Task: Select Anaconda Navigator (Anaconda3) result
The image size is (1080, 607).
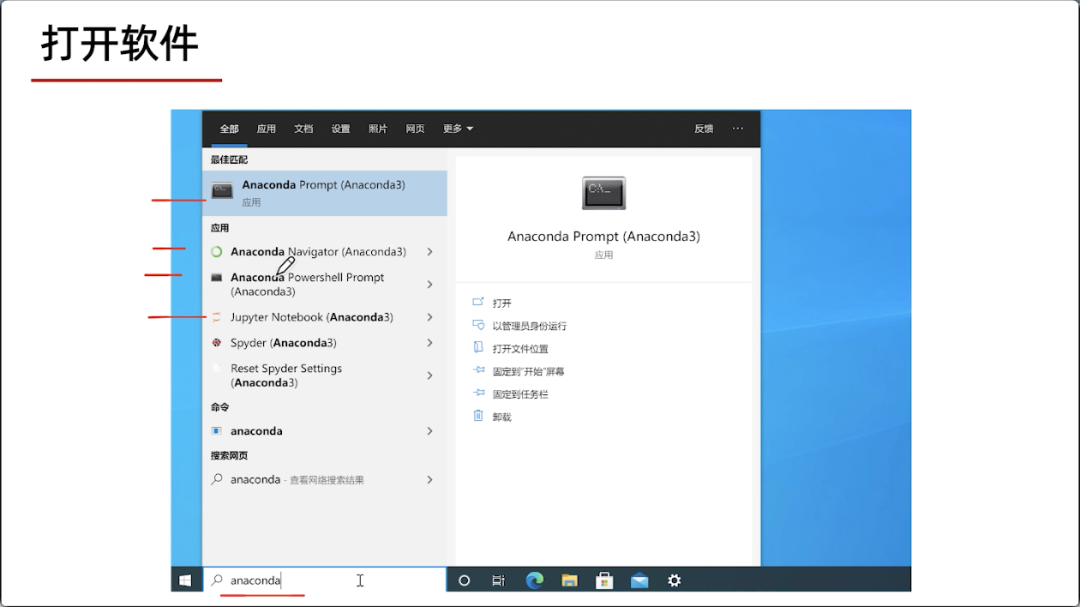Action: 325,251
